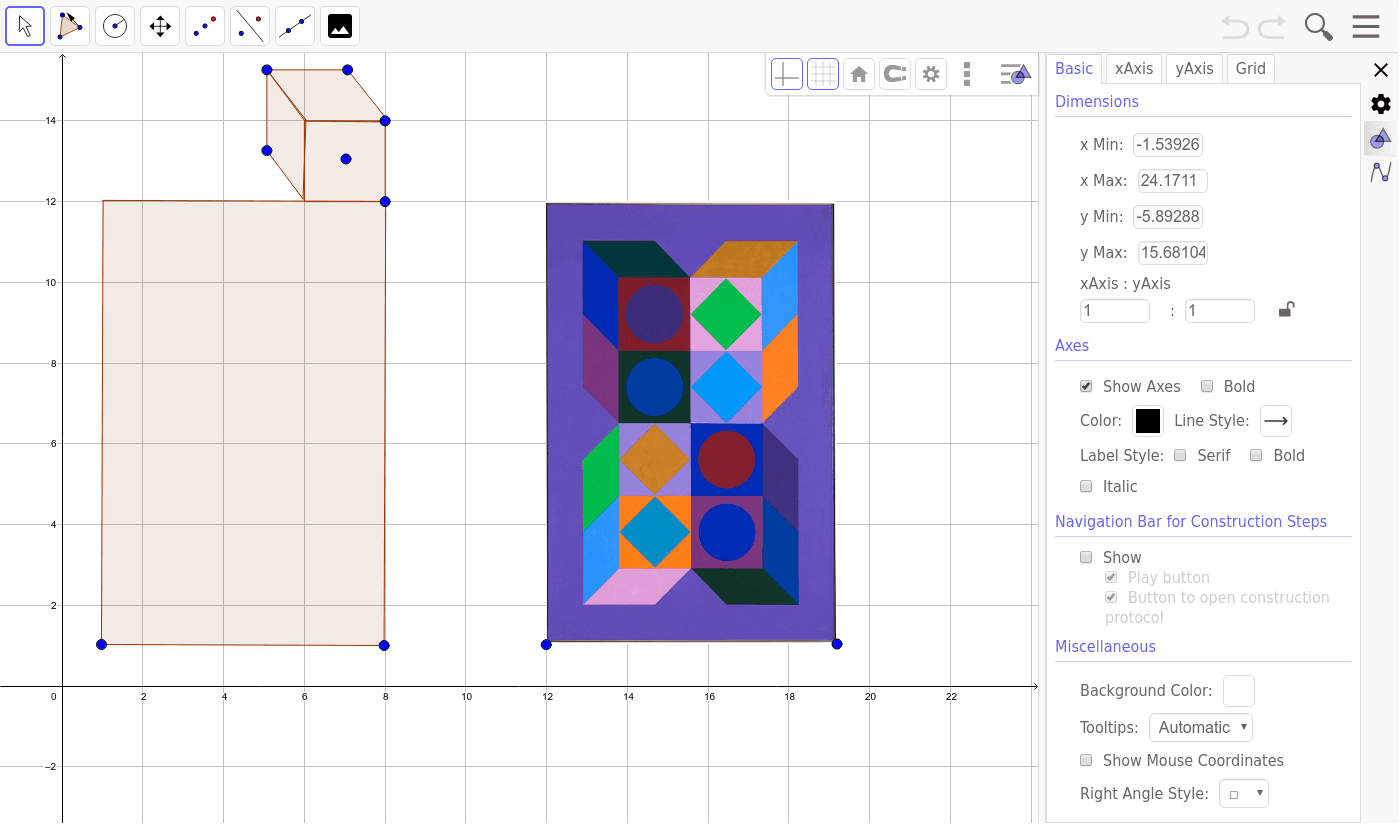
Task: Select the Polygon tool
Action: click(x=70, y=26)
